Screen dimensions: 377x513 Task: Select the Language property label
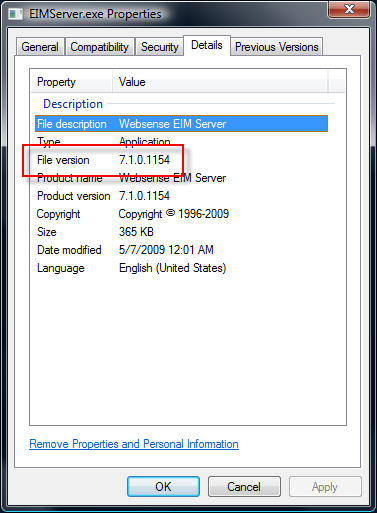click(x=61, y=268)
